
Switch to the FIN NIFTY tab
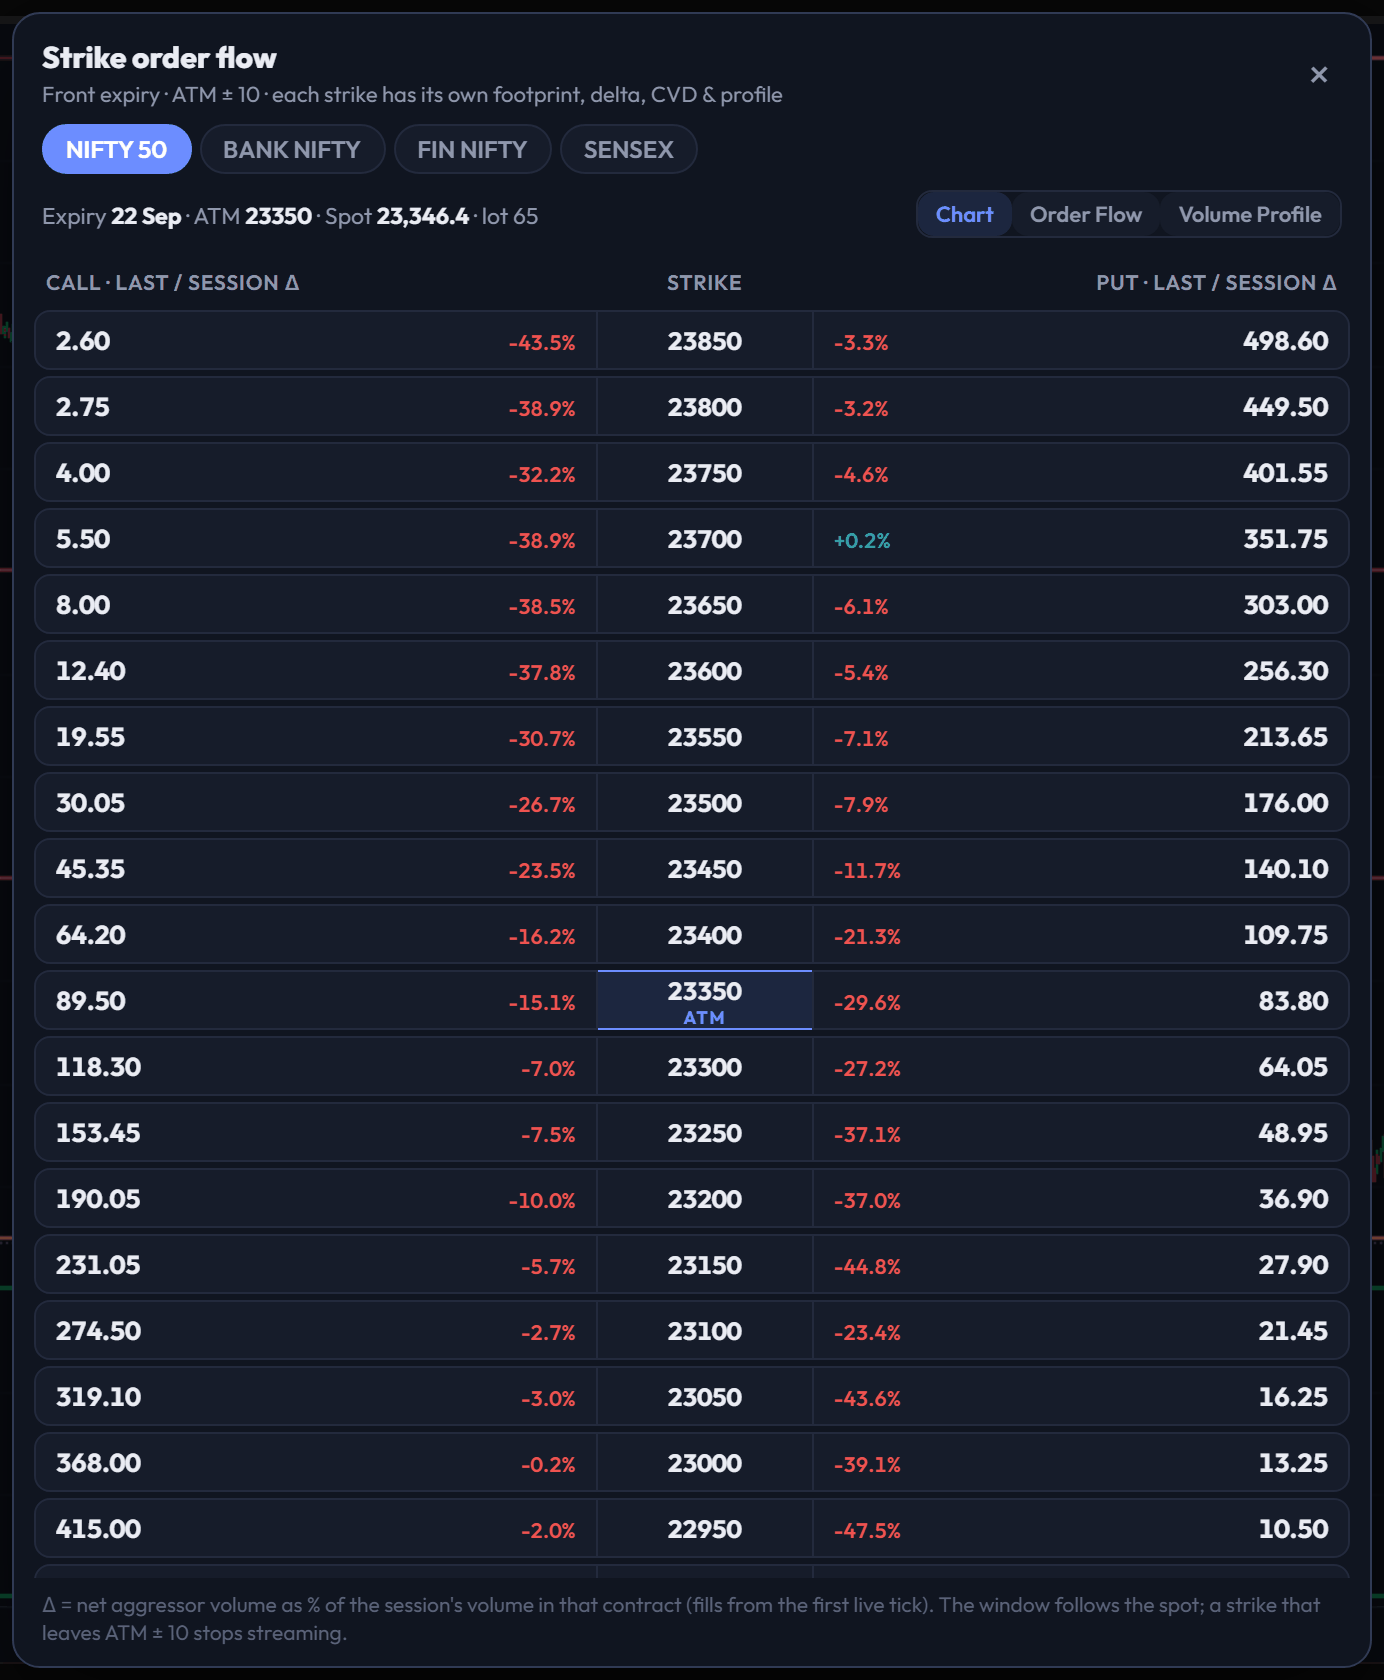coord(472,149)
